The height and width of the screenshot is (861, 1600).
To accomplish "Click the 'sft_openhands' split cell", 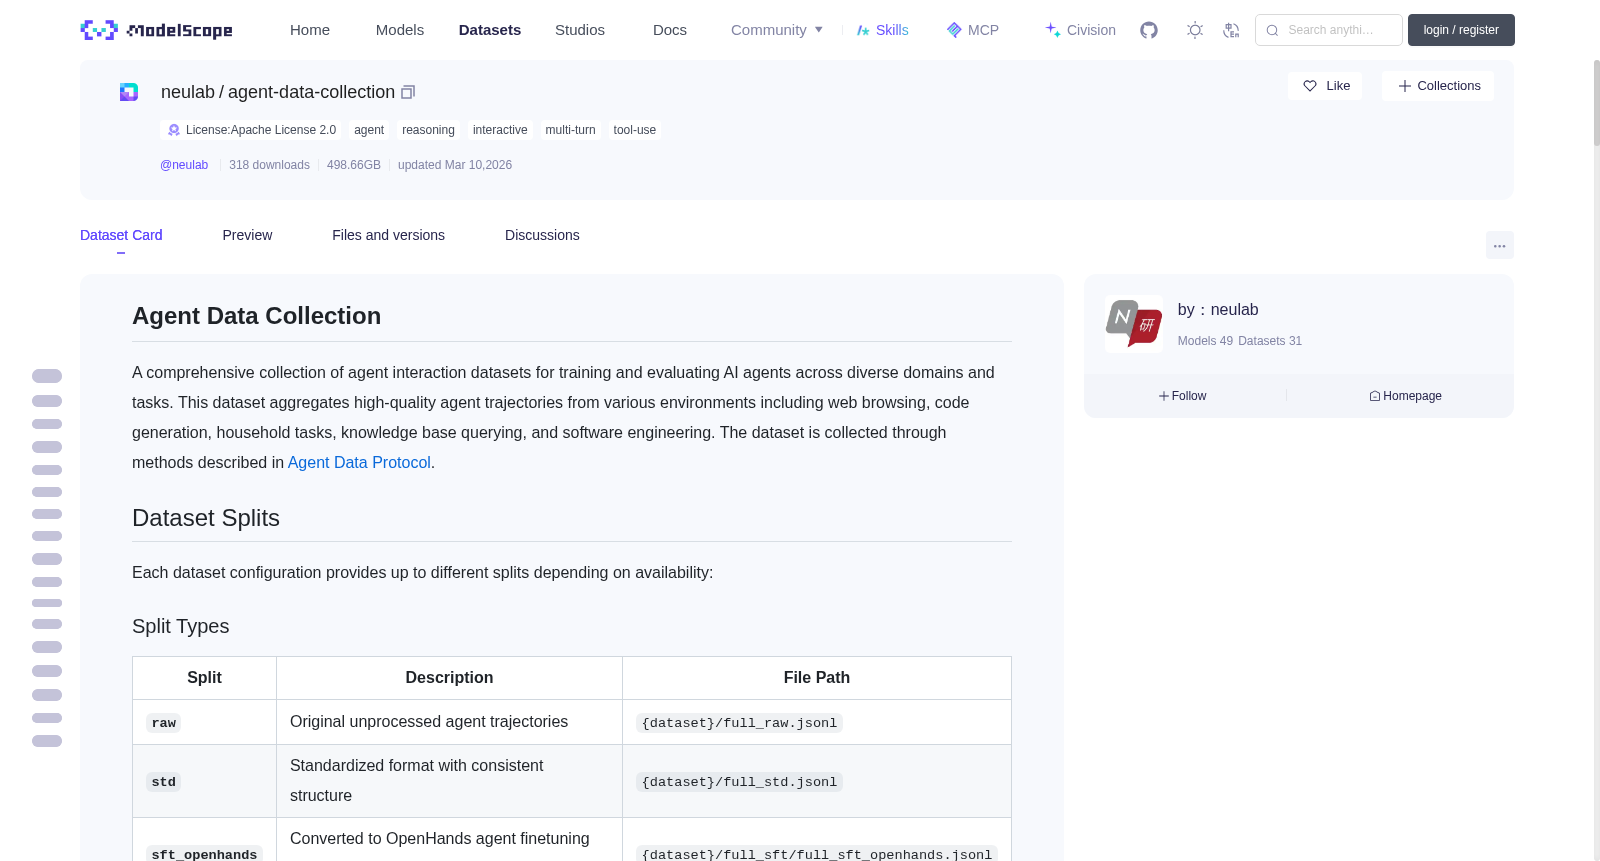I will coord(204,854).
